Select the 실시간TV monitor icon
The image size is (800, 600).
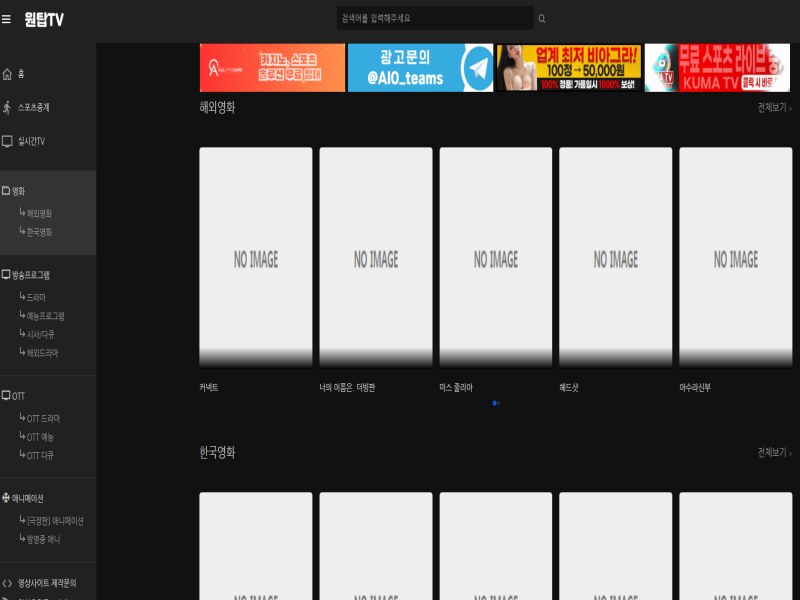pos(8,141)
